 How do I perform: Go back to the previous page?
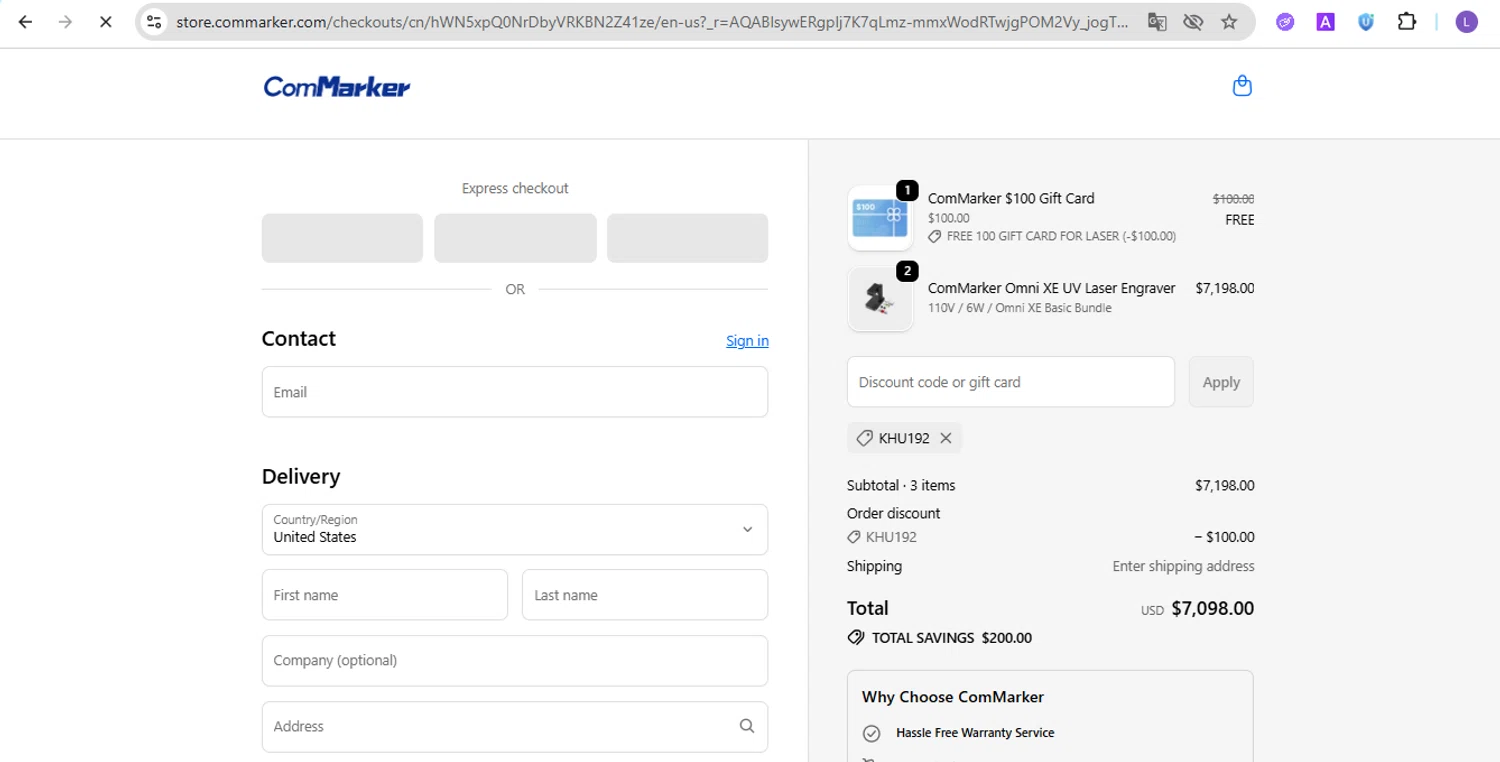click(x=26, y=21)
